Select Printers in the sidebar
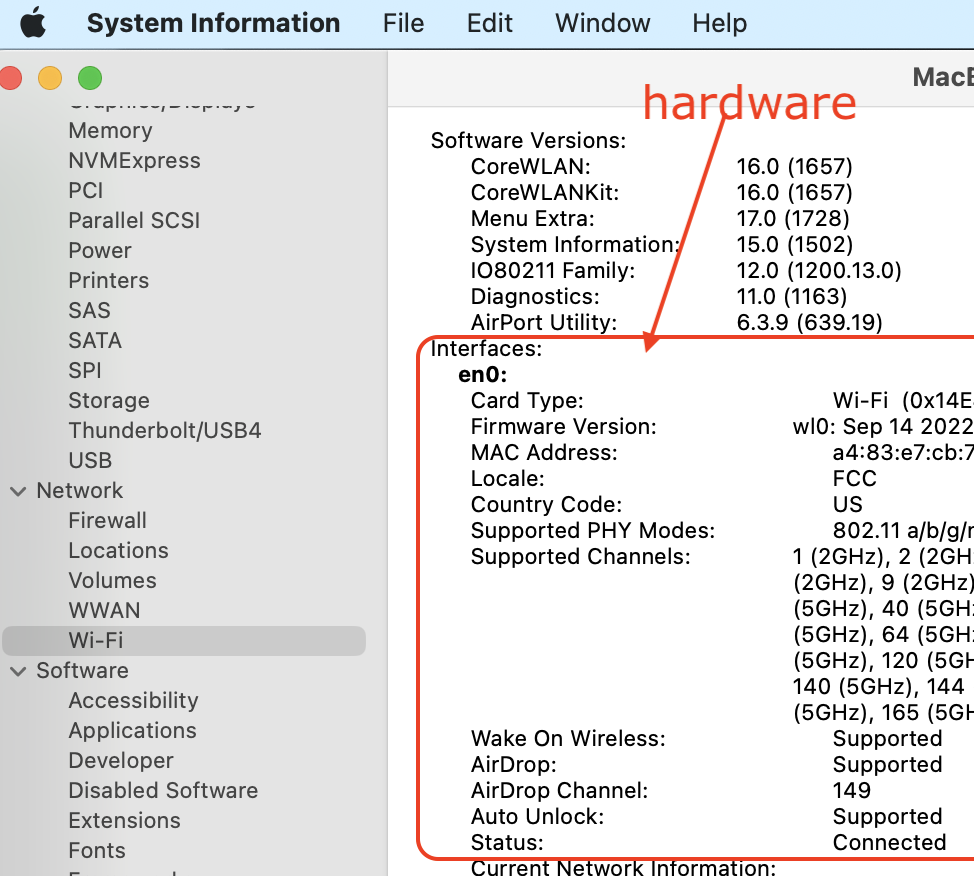The image size is (974, 876). coord(108,280)
